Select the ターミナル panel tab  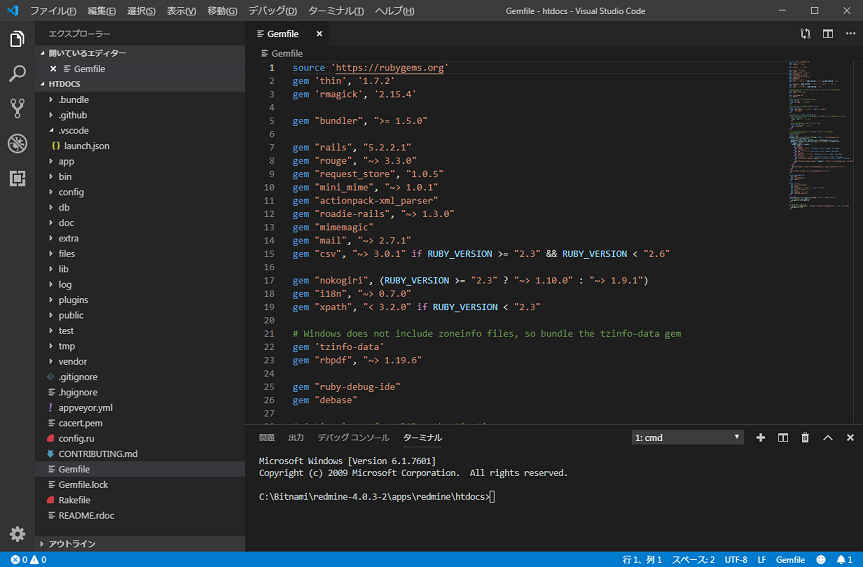point(423,438)
